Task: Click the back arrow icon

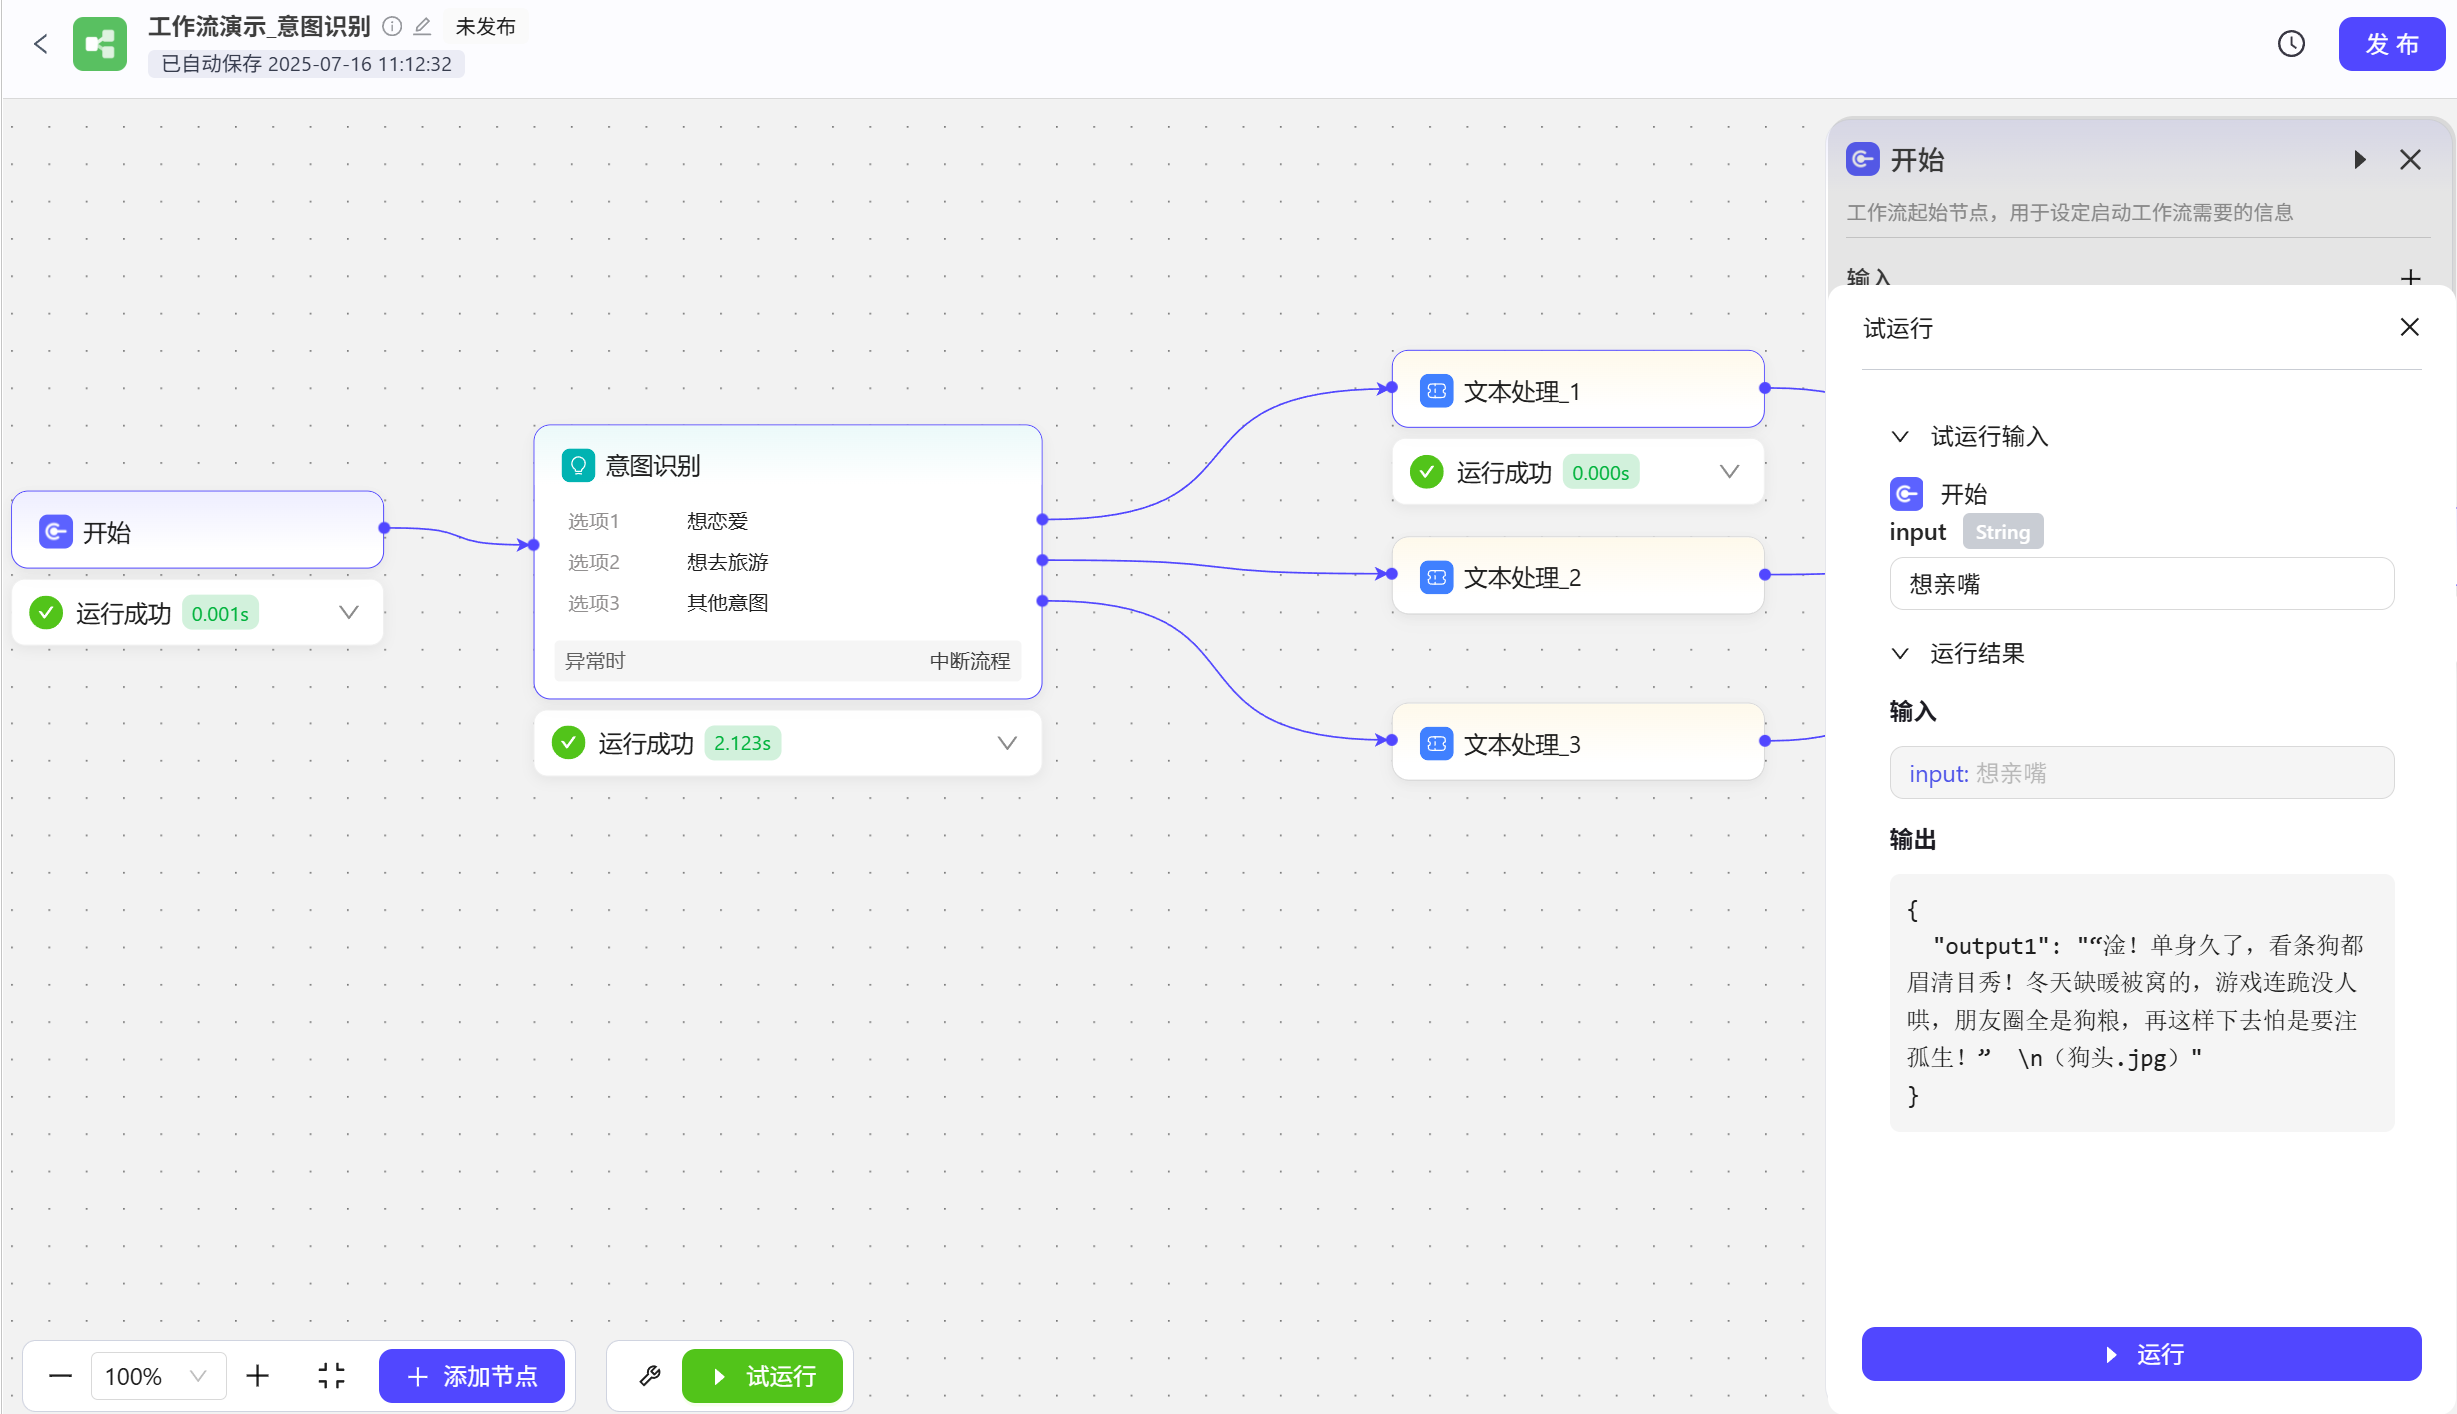Action: [41, 44]
